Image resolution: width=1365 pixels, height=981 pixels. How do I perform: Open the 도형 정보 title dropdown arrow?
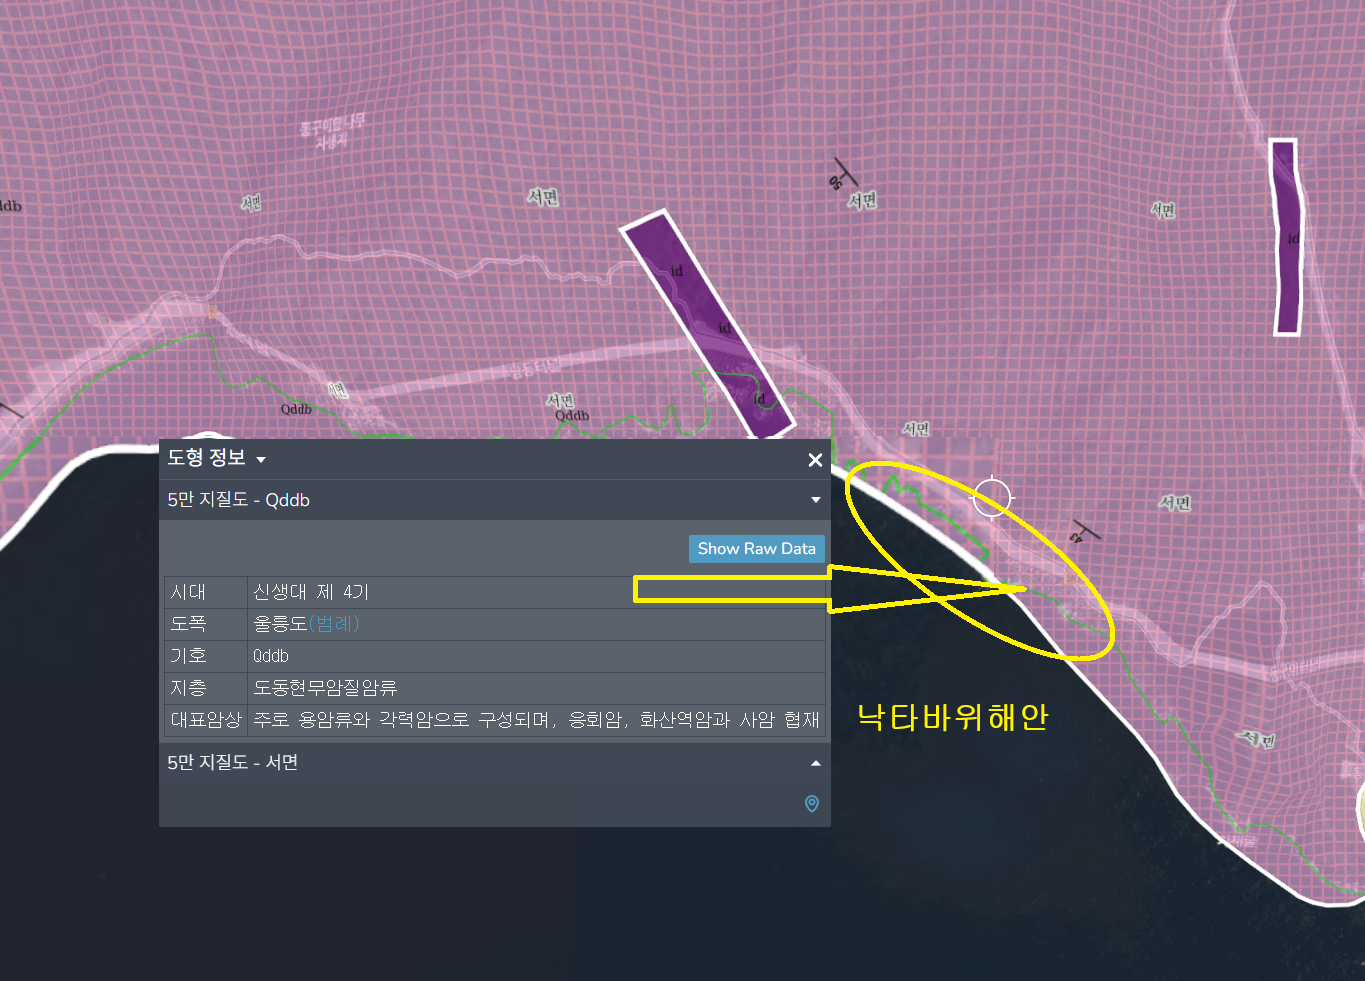click(x=261, y=460)
